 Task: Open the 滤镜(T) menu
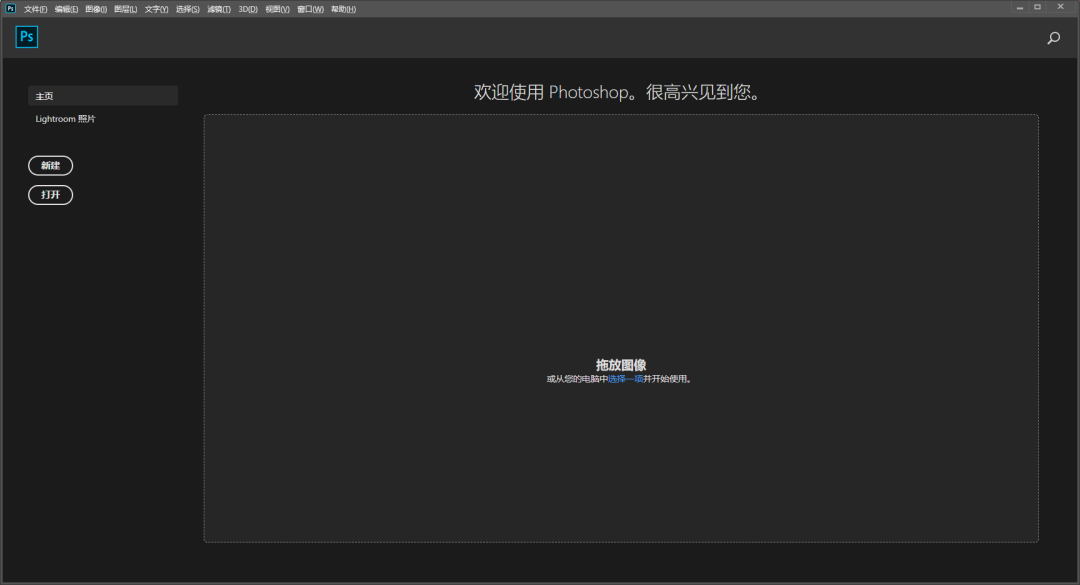coord(219,9)
